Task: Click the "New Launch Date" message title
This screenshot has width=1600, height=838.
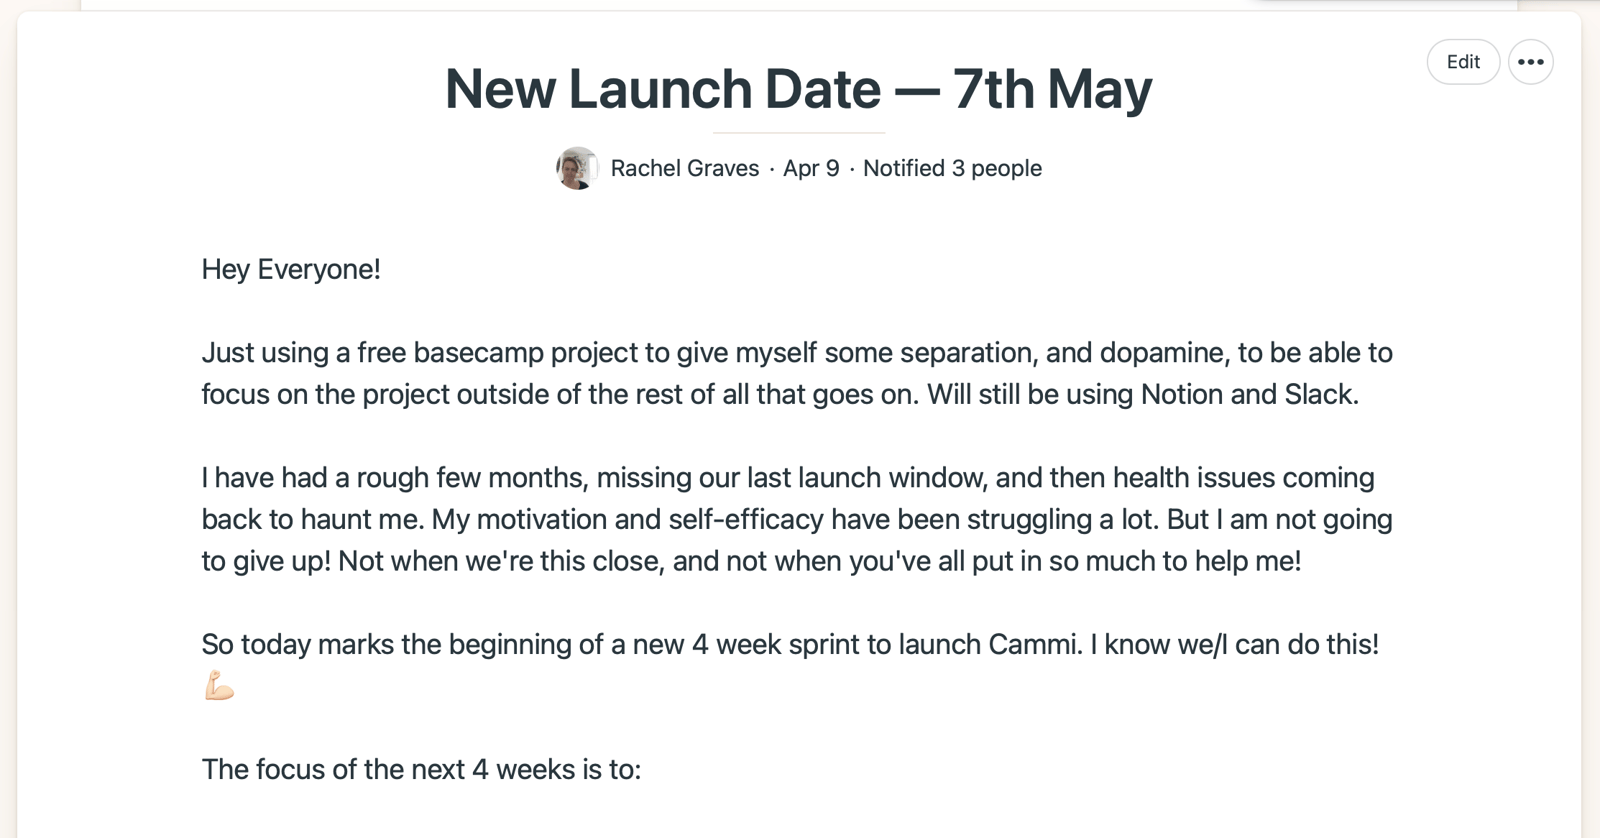Action: tap(662, 89)
